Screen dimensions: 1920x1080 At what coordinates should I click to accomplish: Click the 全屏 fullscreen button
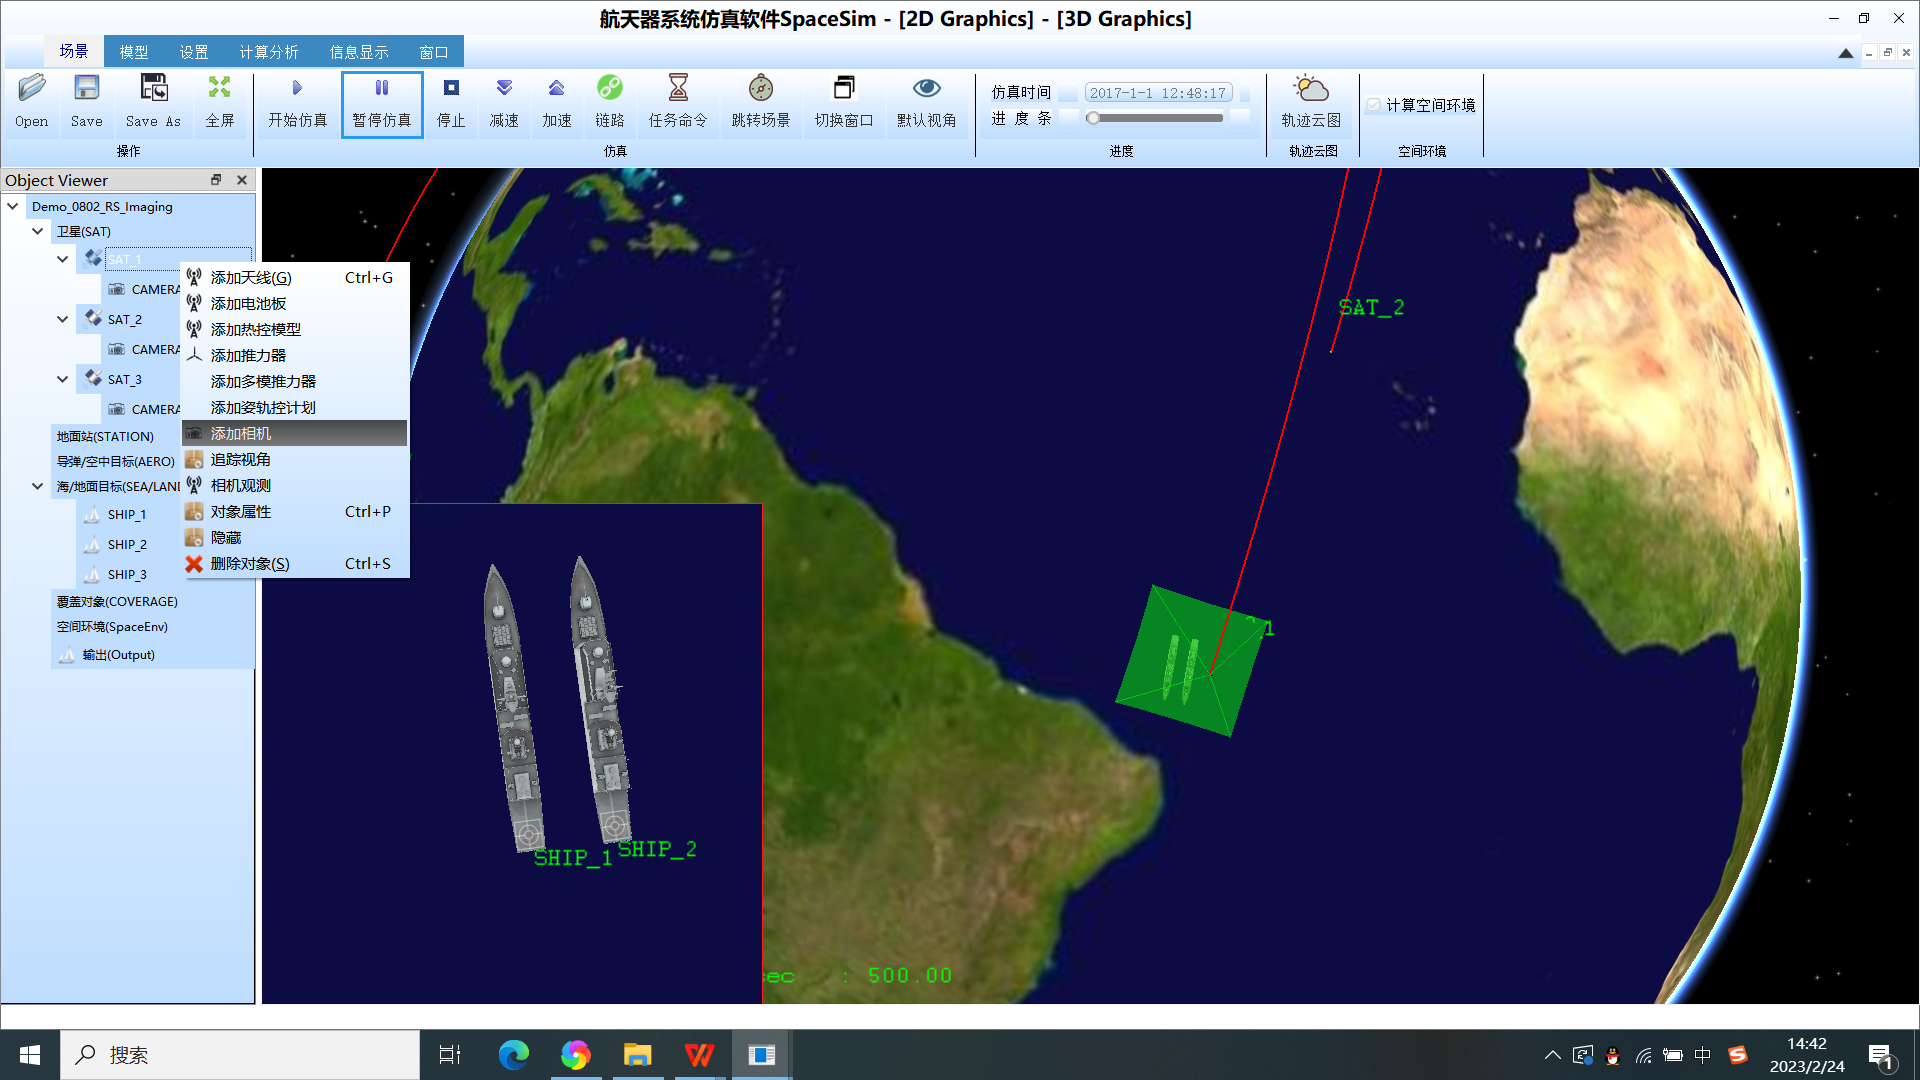(220, 103)
